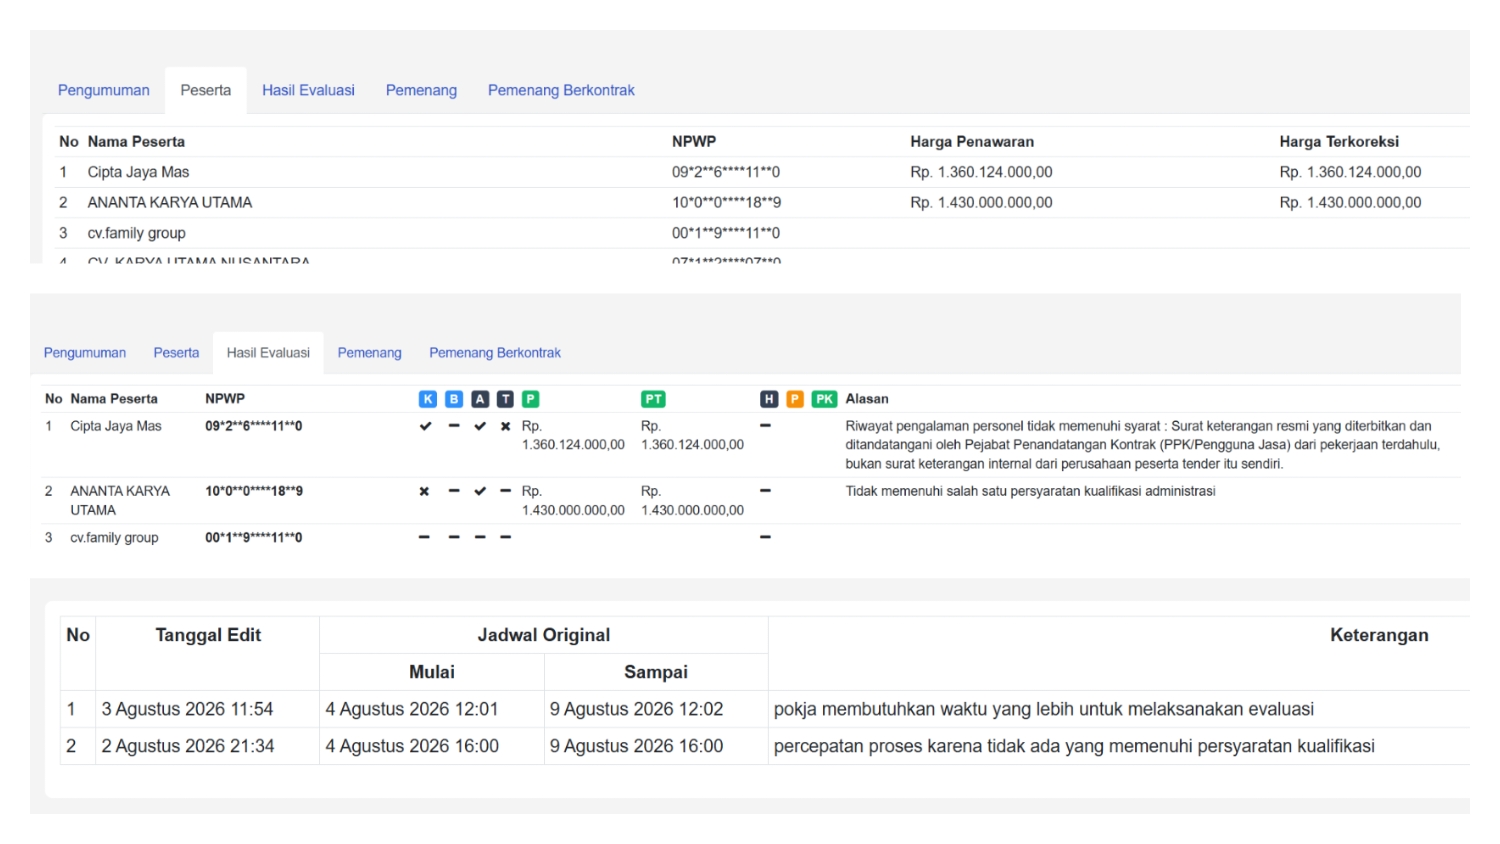The height and width of the screenshot is (844, 1500).
Task: Click Rp. 1.430.000.000,00 under Harga Terkoreksi
Action: [x=1350, y=202]
